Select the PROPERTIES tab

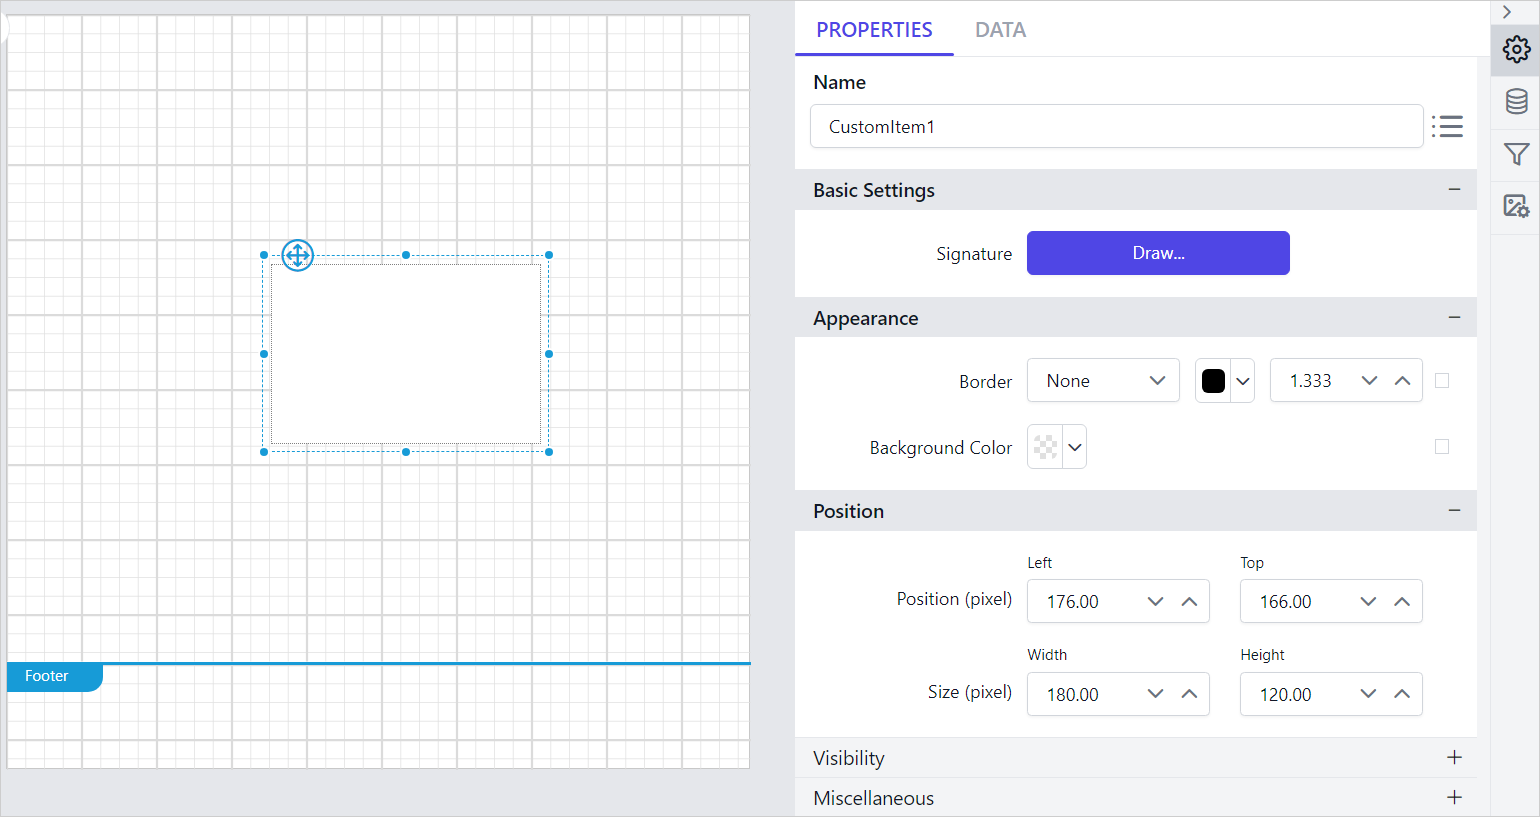tap(874, 30)
